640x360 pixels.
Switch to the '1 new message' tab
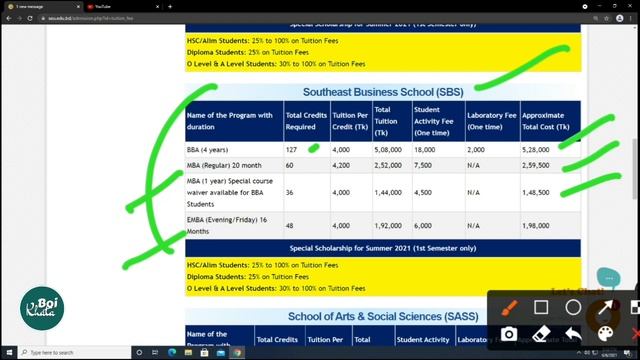coord(41,7)
